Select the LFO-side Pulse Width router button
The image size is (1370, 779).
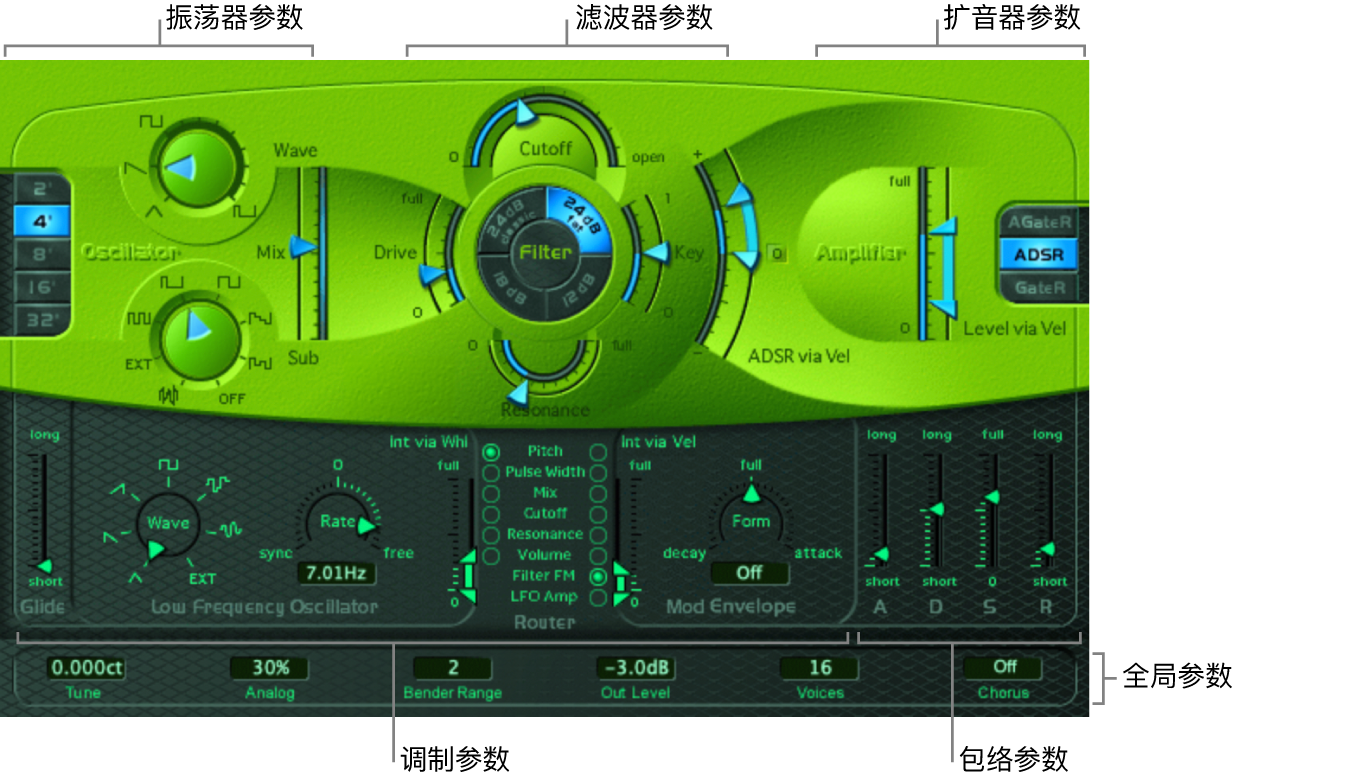491,472
